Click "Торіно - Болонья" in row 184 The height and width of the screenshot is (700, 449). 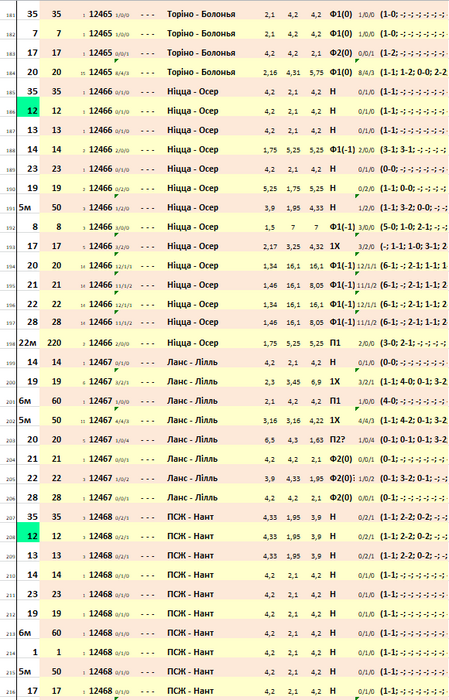[201, 72]
